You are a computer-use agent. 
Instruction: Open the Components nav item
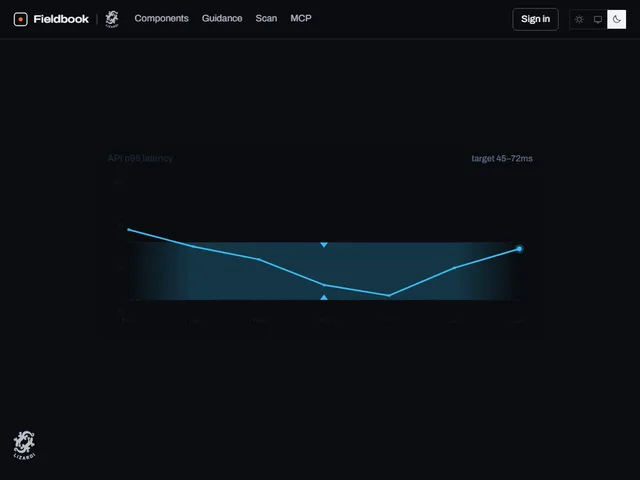pyautogui.click(x=161, y=18)
